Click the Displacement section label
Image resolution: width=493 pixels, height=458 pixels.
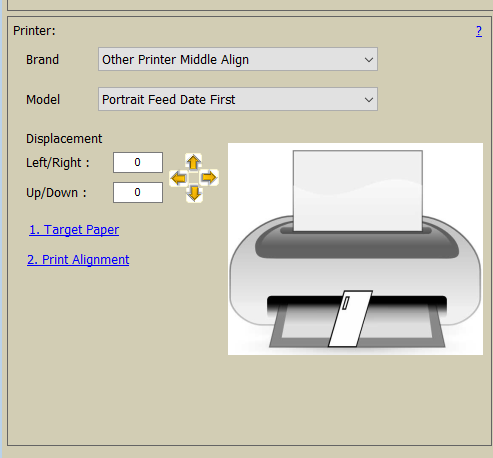click(x=64, y=139)
